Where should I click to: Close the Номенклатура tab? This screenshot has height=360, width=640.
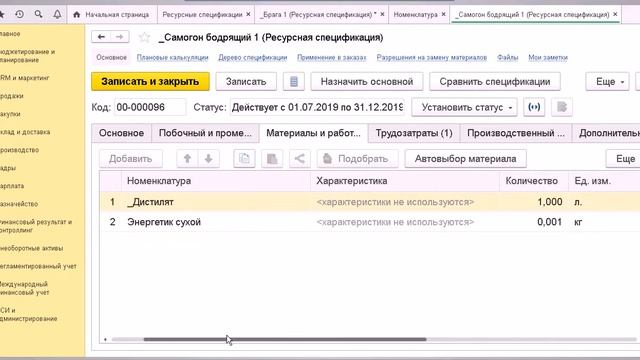tap(444, 14)
